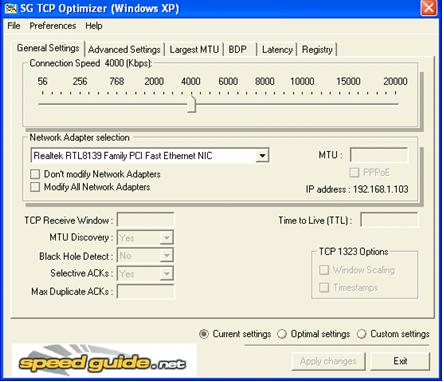
Task: Click the 56 speed label
Action: pos(42,81)
